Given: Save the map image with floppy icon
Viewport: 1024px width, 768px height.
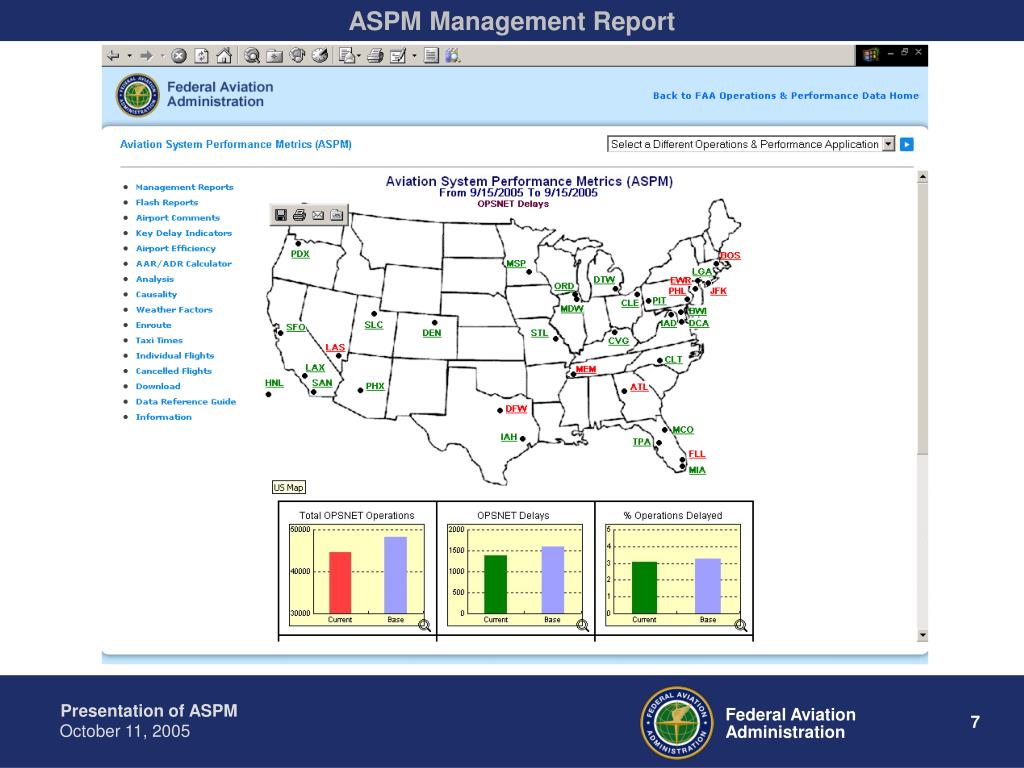Looking at the screenshot, I should click(281, 215).
